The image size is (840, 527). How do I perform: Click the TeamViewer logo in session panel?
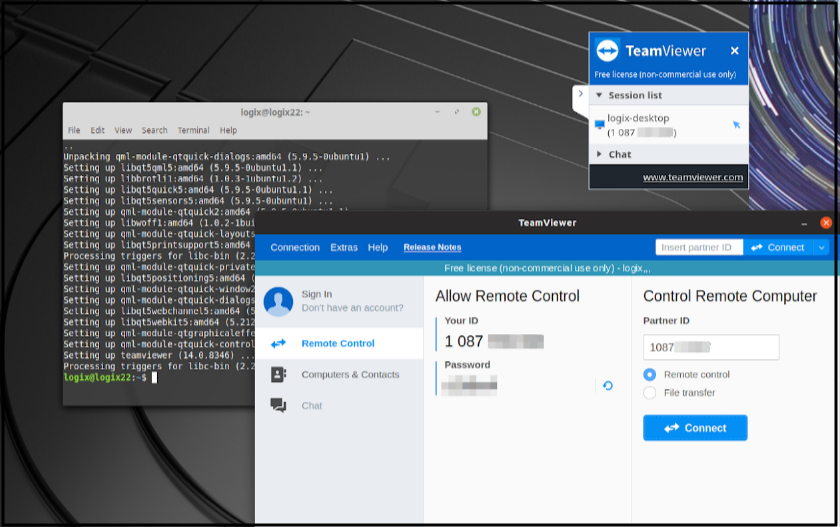tap(608, 50)
